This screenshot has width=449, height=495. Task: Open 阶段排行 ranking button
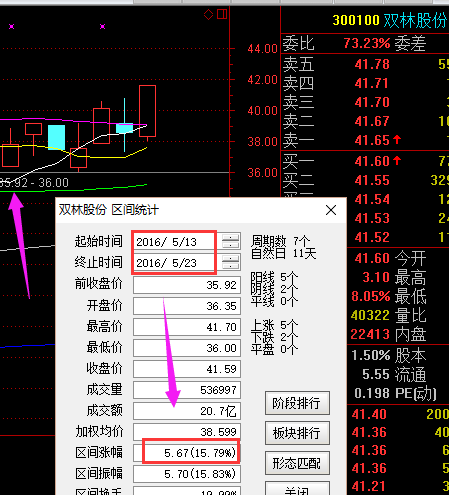point(297,403)
